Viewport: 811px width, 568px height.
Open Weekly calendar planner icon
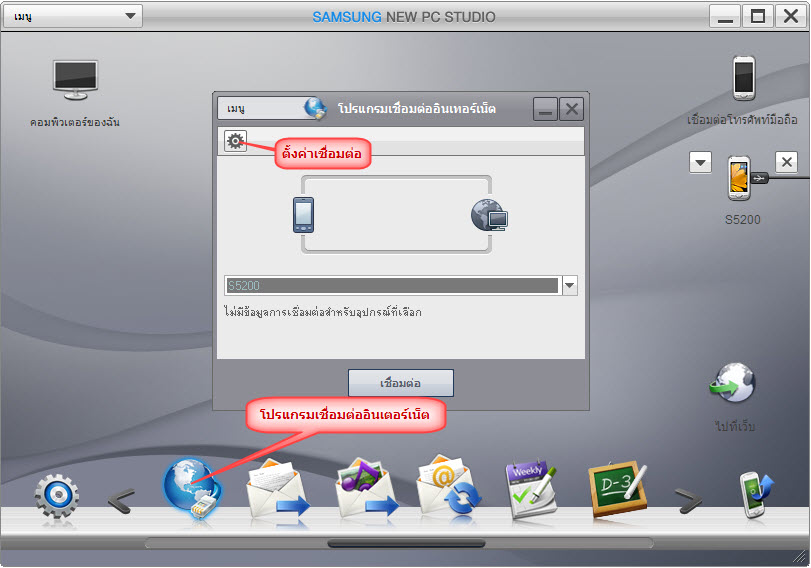click(x=531, y=489)
